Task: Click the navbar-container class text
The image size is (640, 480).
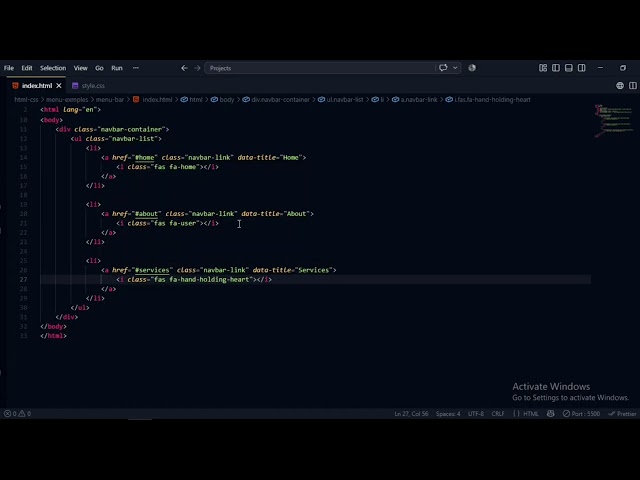Action: [x=131, y=129]
